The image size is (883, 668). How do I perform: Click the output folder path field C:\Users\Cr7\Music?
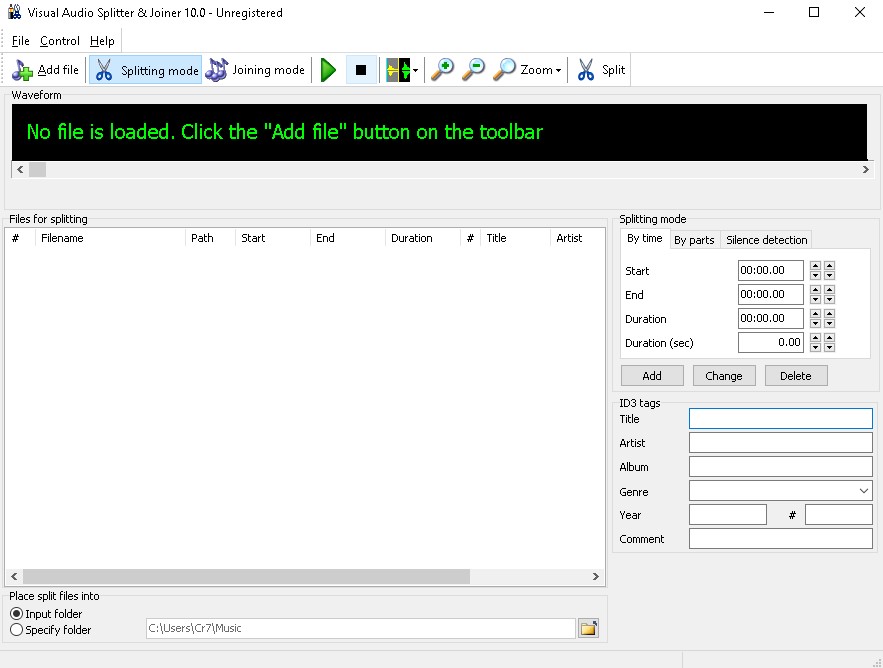click(x=360, y=628)
